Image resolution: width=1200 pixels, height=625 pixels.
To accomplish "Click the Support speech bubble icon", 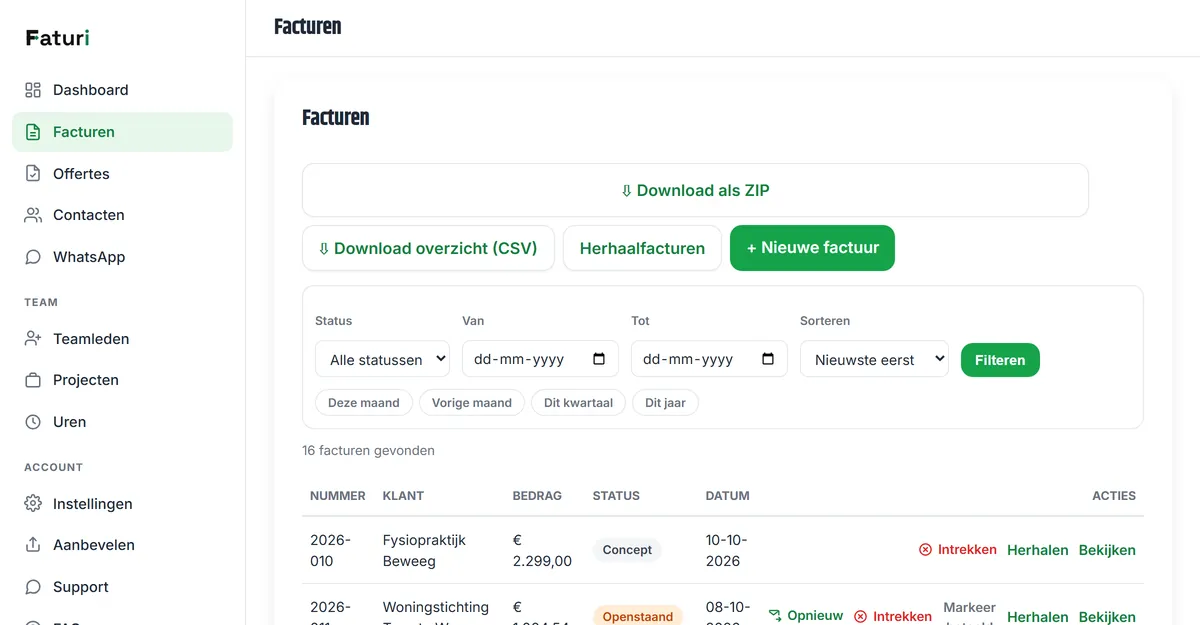I will [33, 587].
